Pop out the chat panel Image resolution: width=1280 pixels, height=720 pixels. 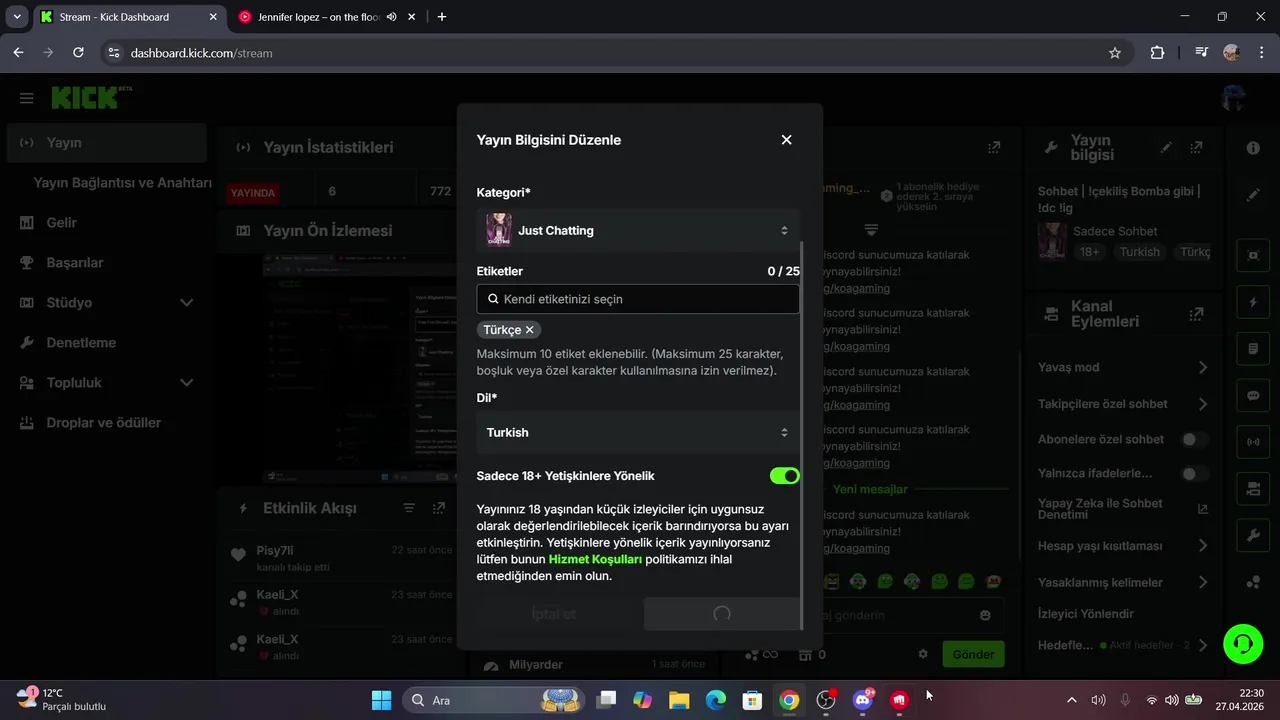(994, 147)
